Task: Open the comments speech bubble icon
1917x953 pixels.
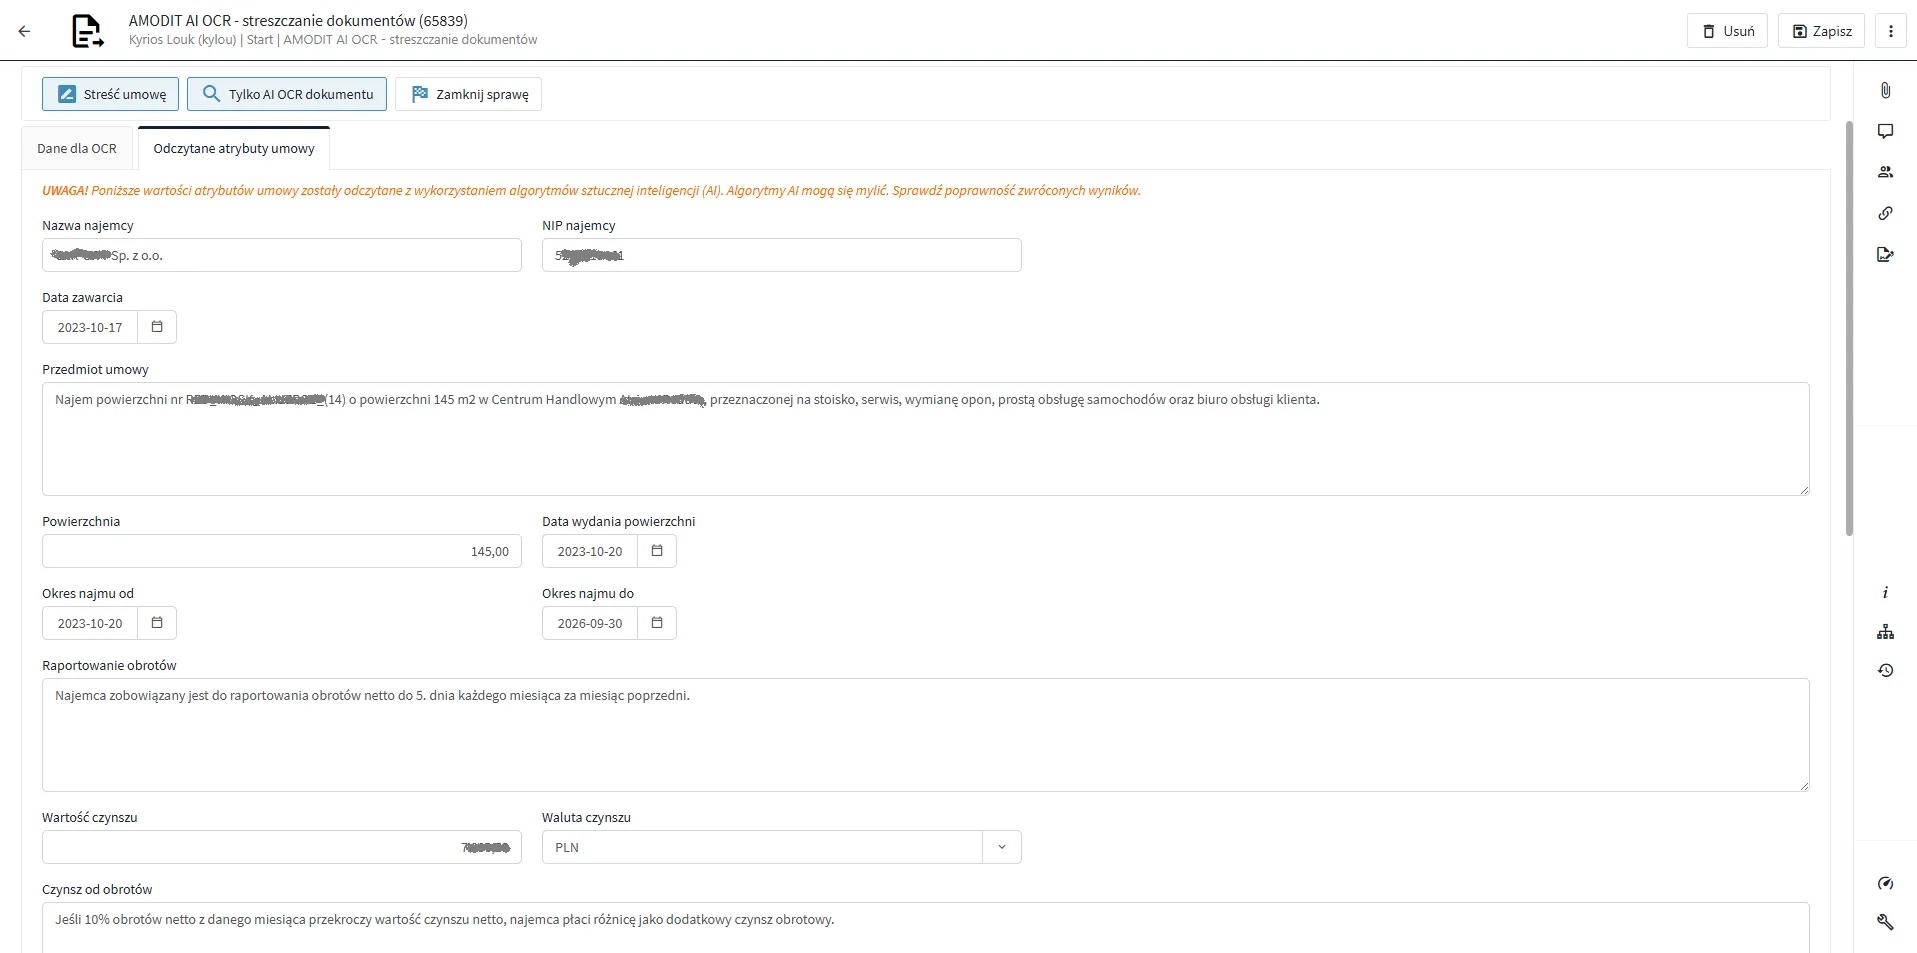Action: tap(1885, 131)
